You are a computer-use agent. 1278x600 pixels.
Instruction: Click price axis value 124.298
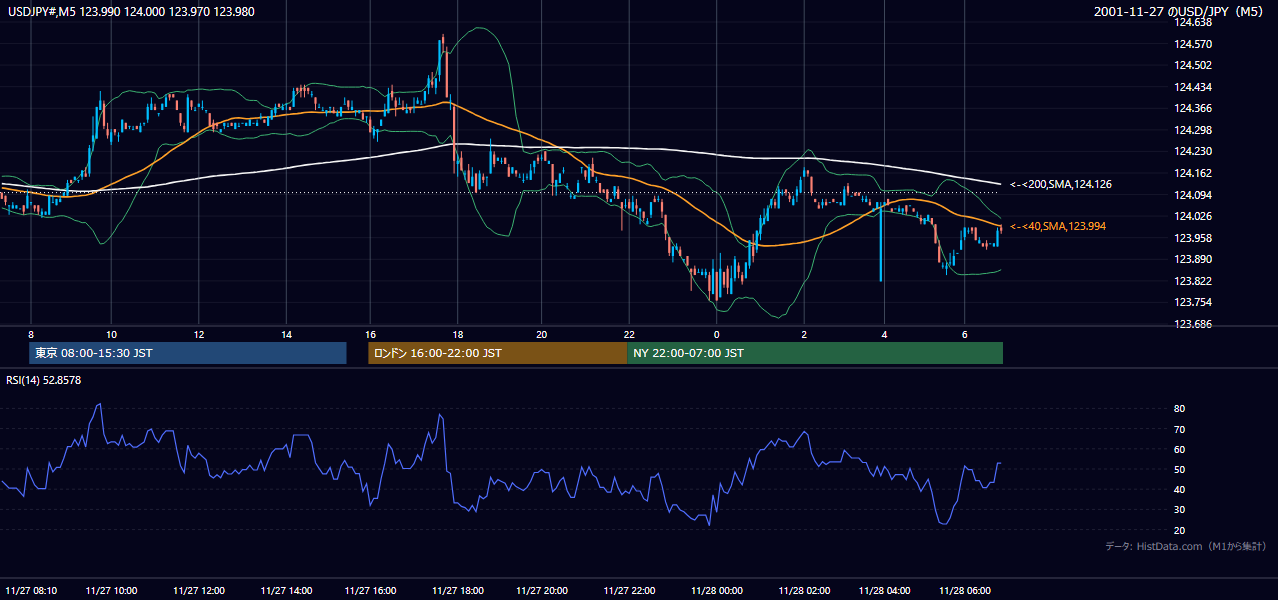pos(1192,130)
